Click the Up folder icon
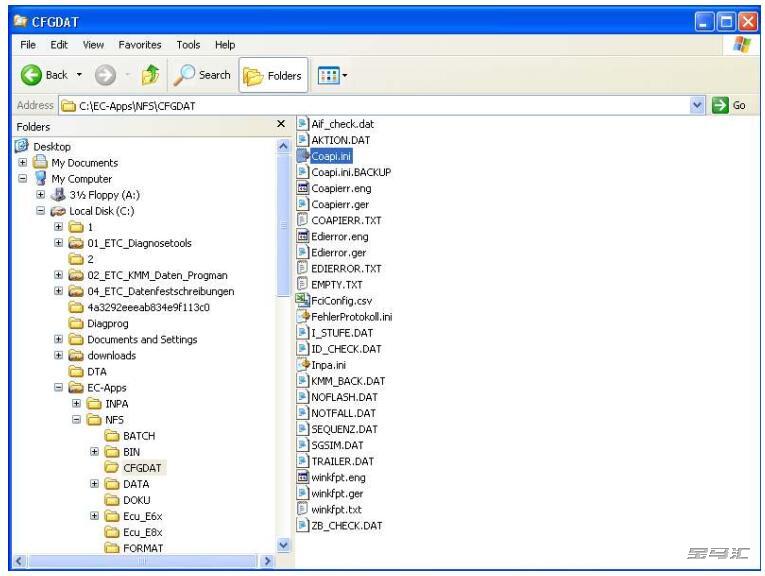The width and height of the screenshot is (765, 576). [150, 75]
